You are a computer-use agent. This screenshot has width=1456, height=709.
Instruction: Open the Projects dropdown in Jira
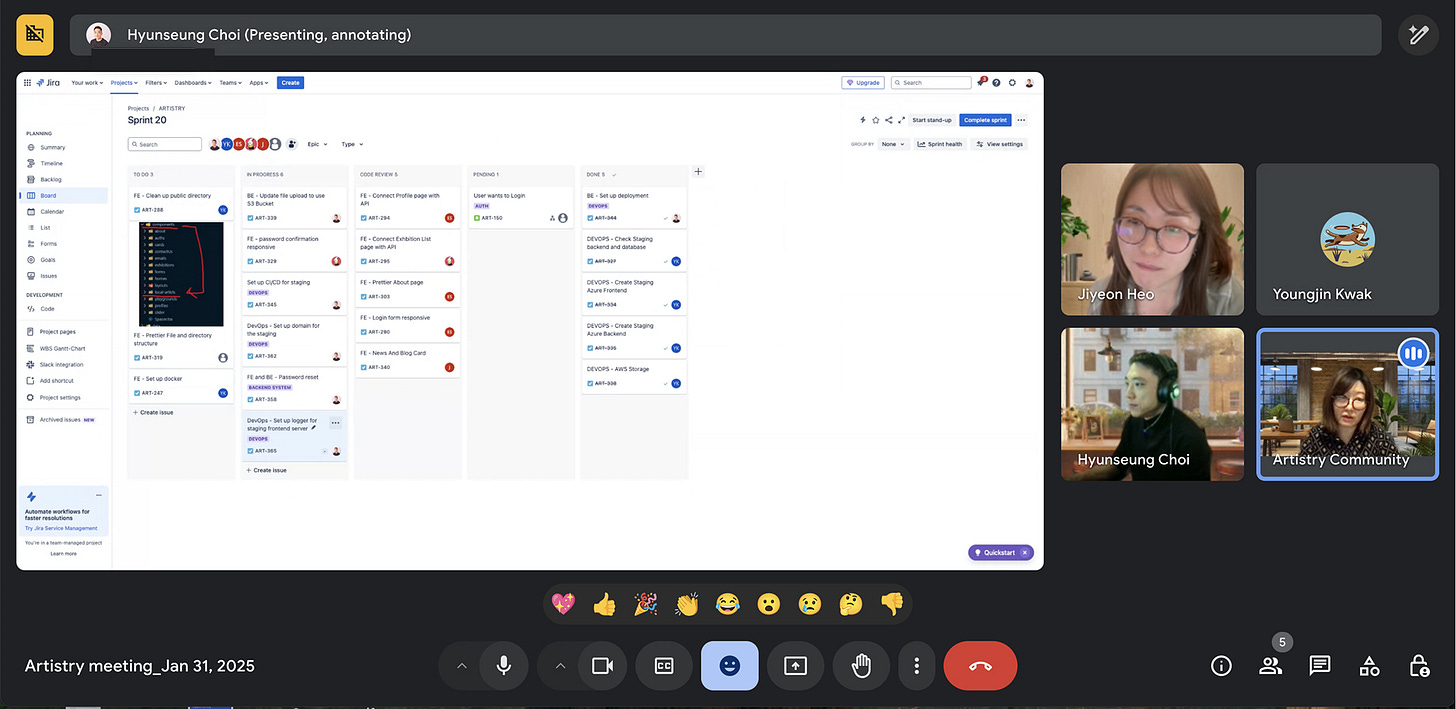coord(124,83)
